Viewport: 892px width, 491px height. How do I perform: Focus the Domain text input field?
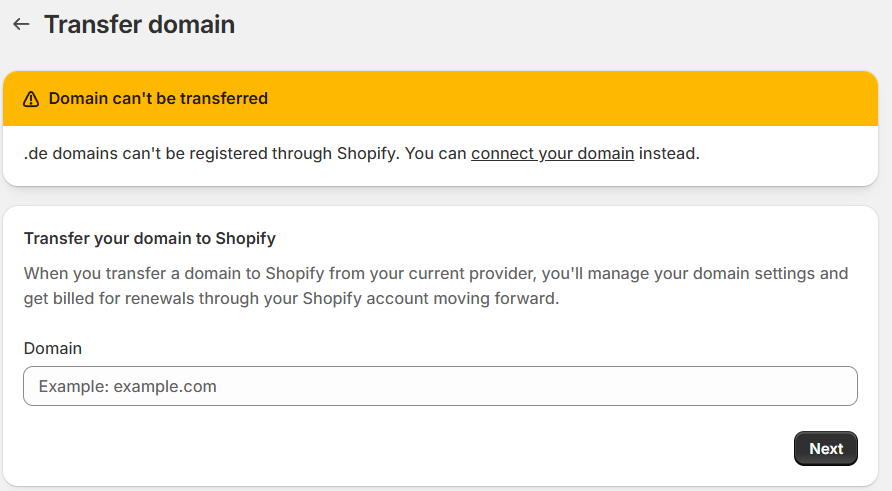[x=440, y=386]
